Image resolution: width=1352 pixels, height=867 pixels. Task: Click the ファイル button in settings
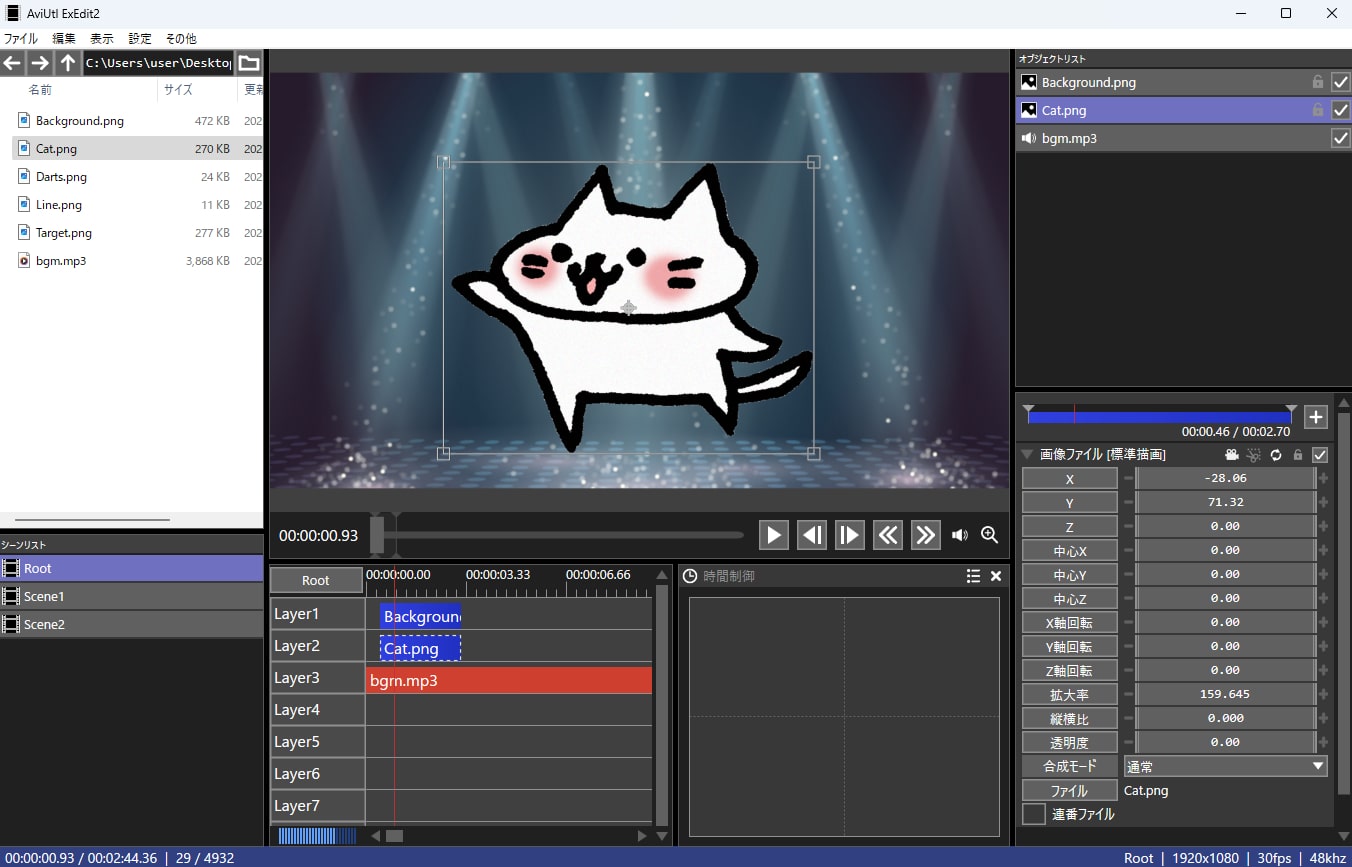[1070, 790]
